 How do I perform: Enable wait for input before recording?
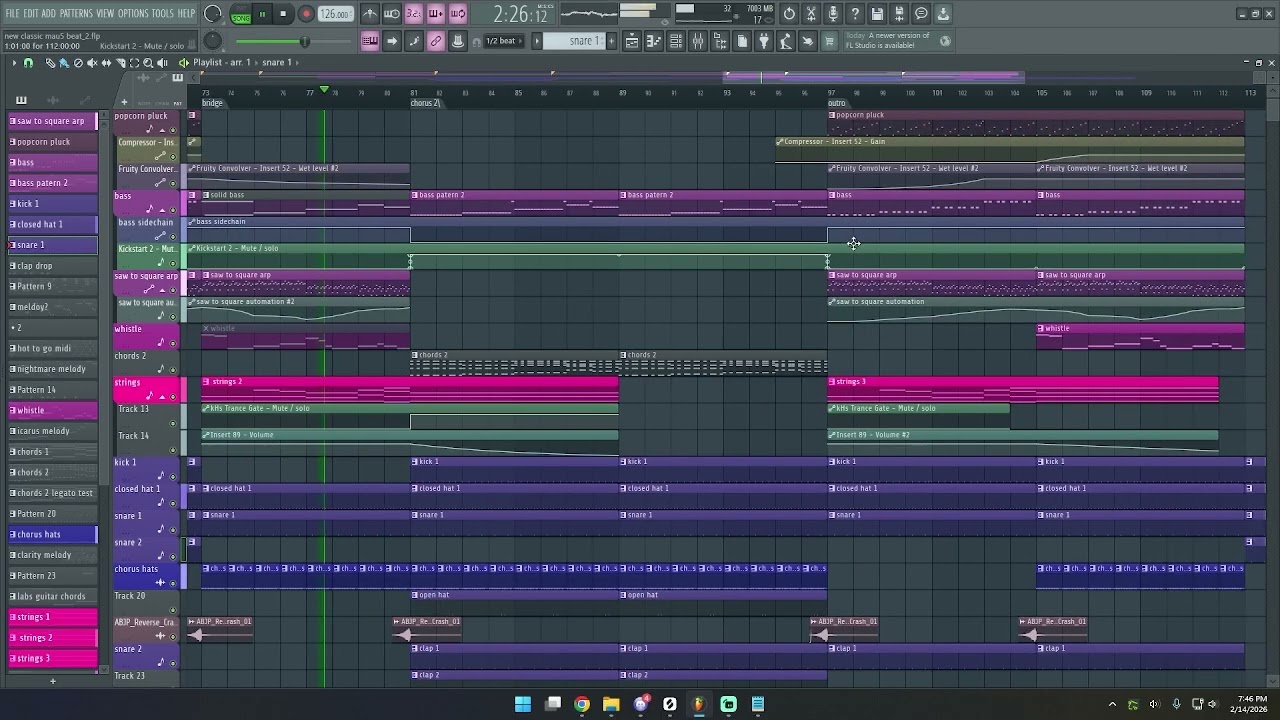pyautogui.click(x=391, y=14)
